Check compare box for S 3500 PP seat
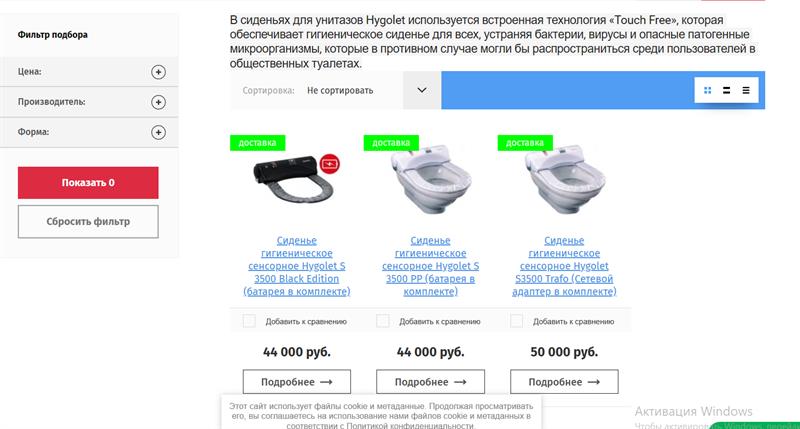Image resolution: width=800 pixels, height=429 pixels. pos(383,321)
